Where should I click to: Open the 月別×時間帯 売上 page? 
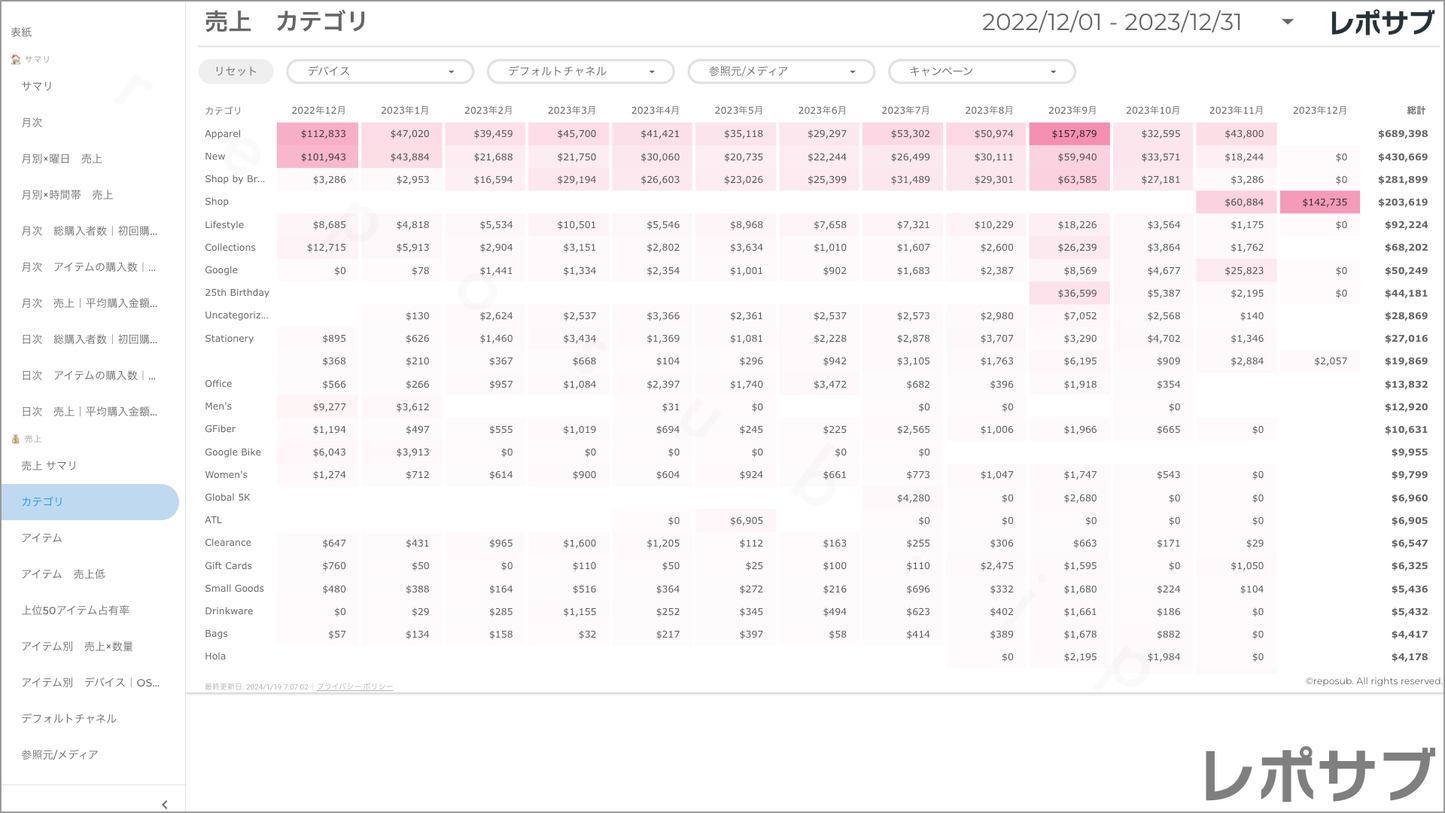point(67,195)
